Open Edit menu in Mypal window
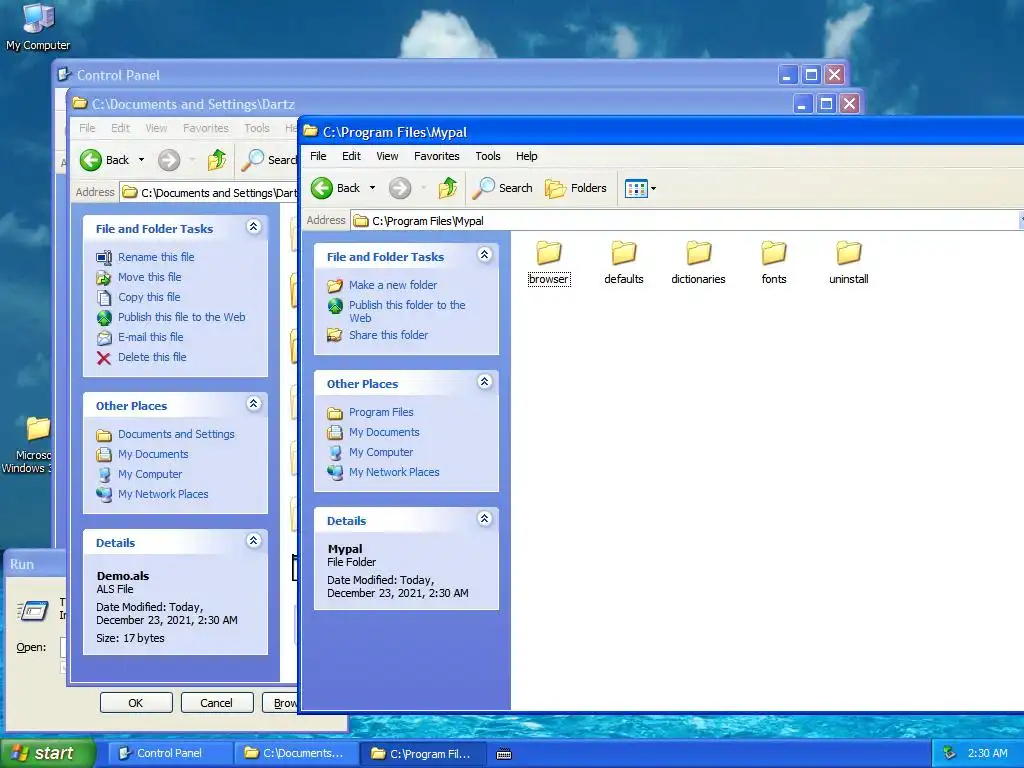The height and width of the screenshot is (768, 1024). point(351,156)
